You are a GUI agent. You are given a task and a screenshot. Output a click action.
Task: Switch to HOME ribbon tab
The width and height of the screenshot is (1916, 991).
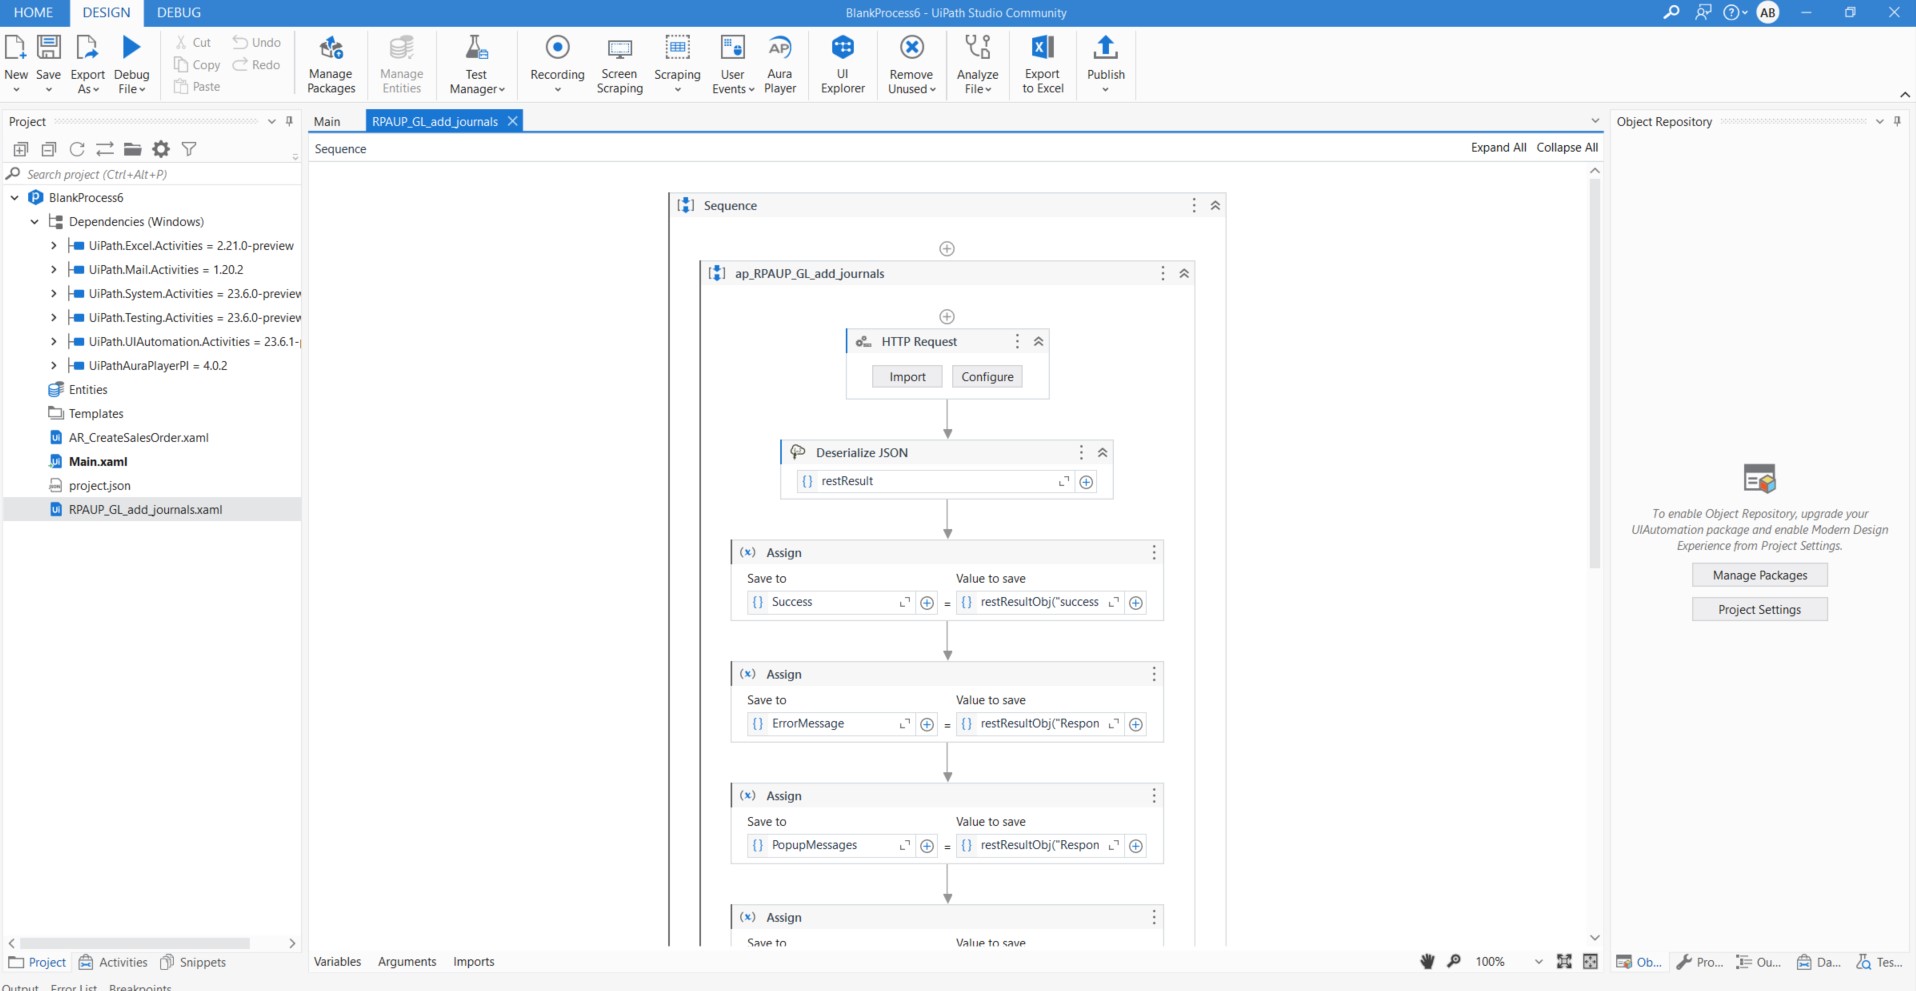(34, 12)
